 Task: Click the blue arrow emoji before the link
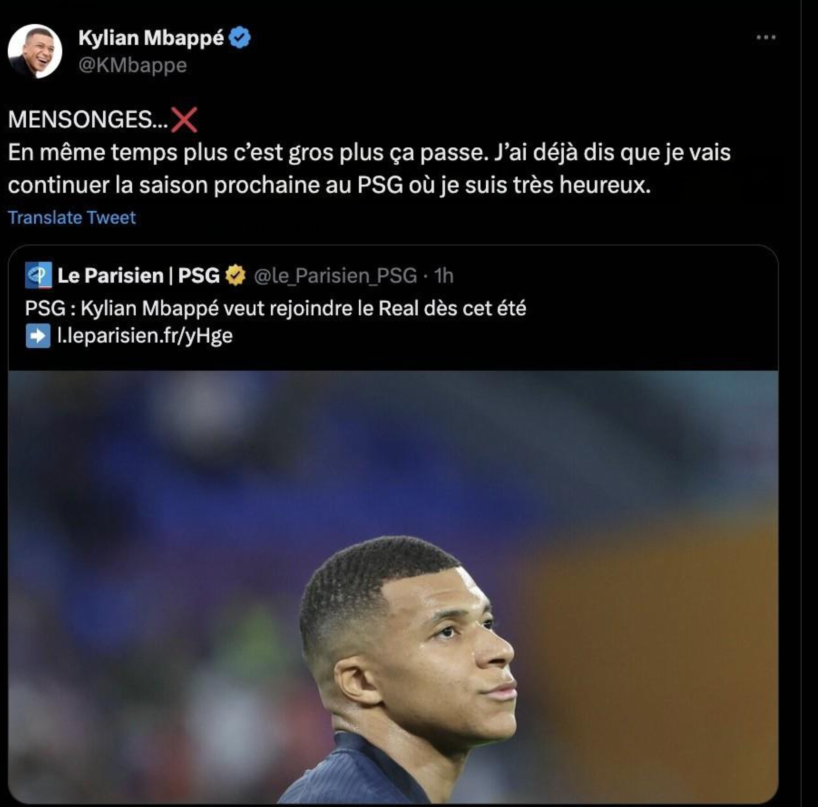click(x=38, y=336)
